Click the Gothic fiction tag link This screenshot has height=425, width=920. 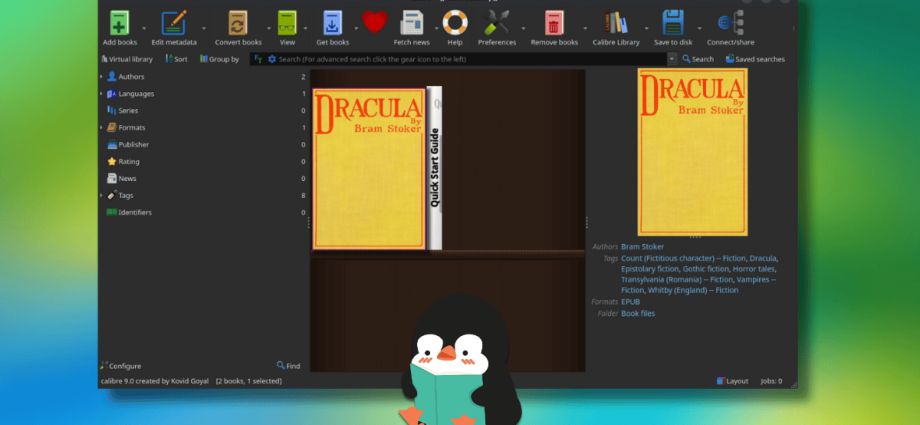tap(706, 269)
